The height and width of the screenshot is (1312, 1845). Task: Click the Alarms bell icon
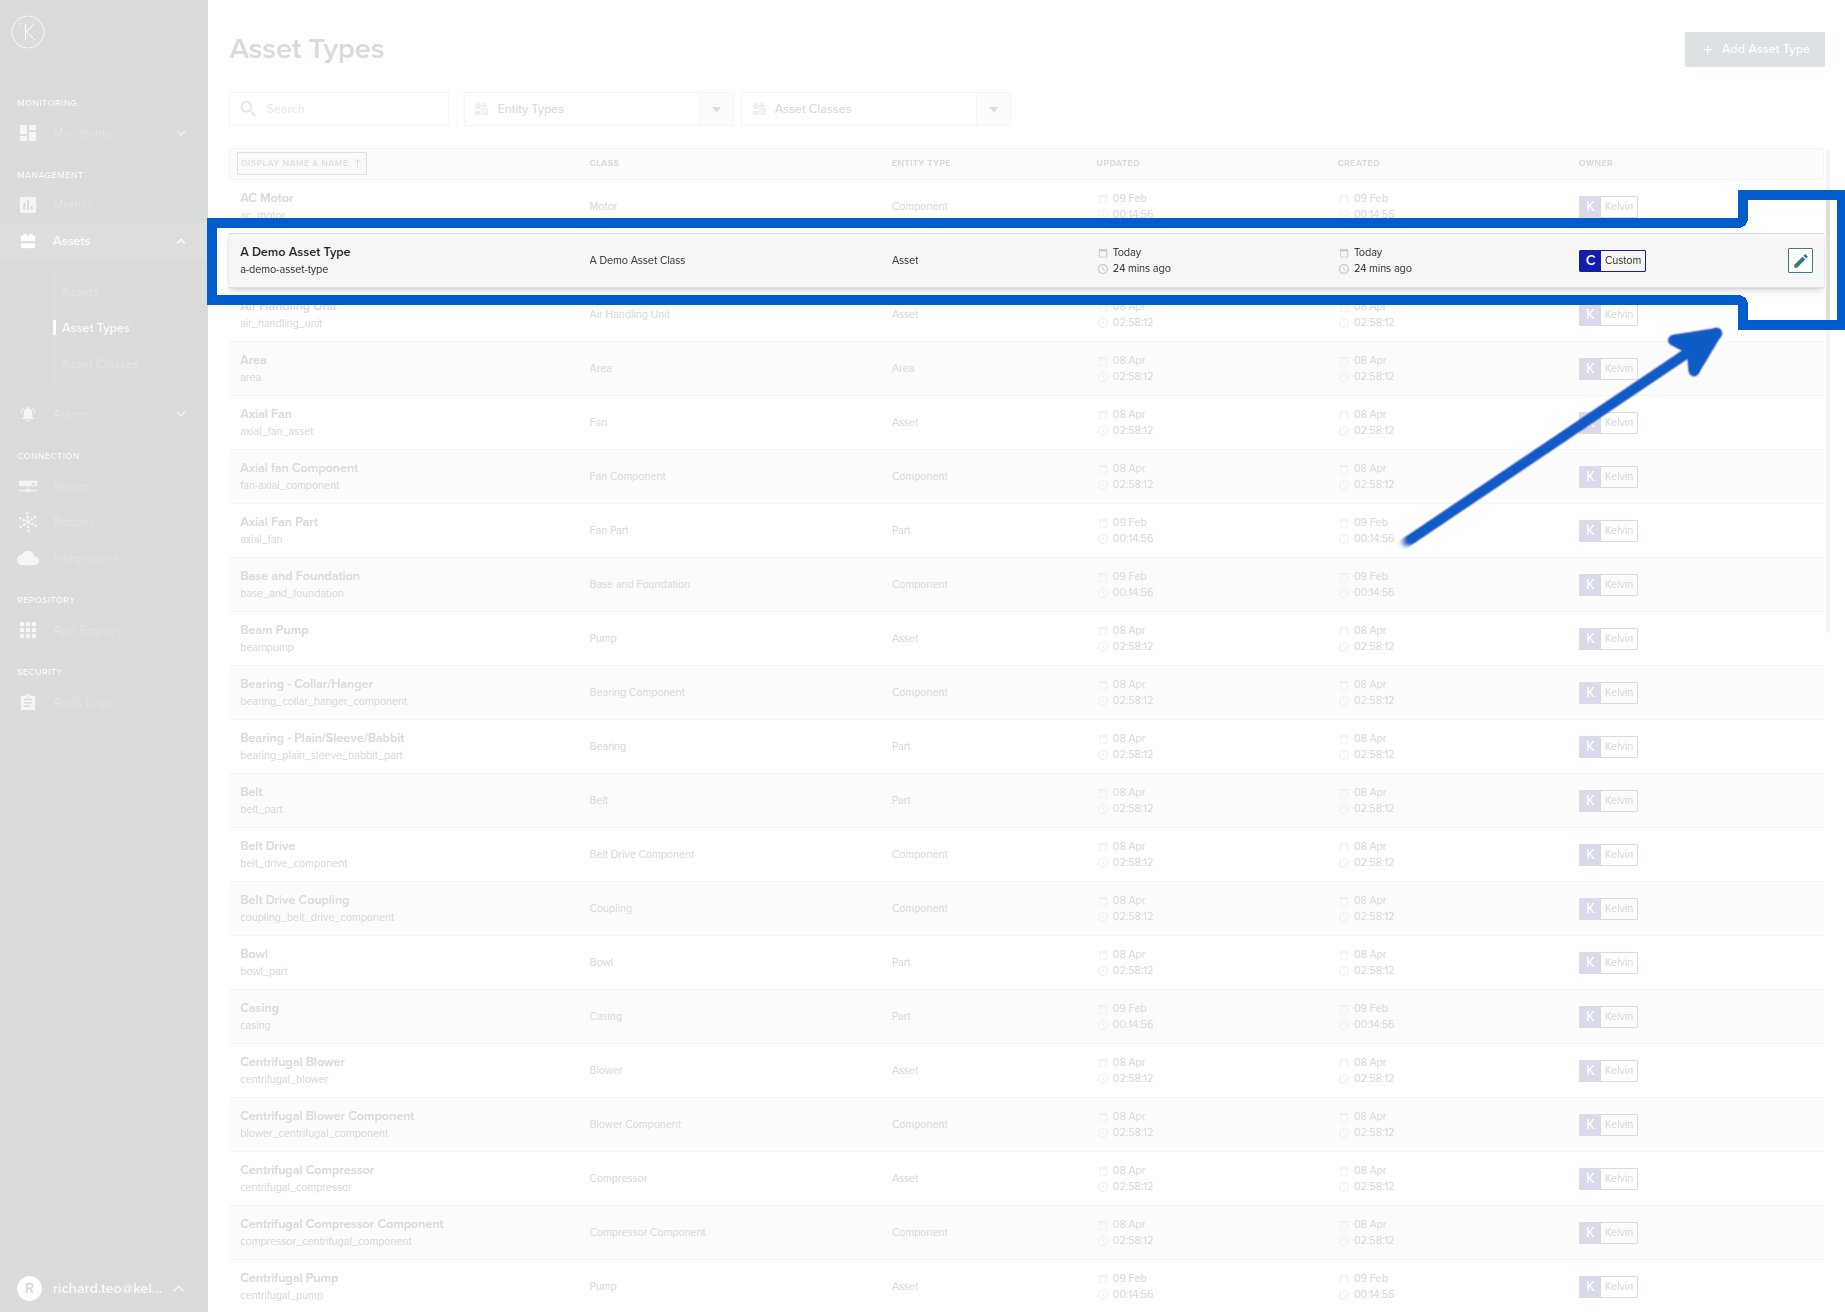28,413
